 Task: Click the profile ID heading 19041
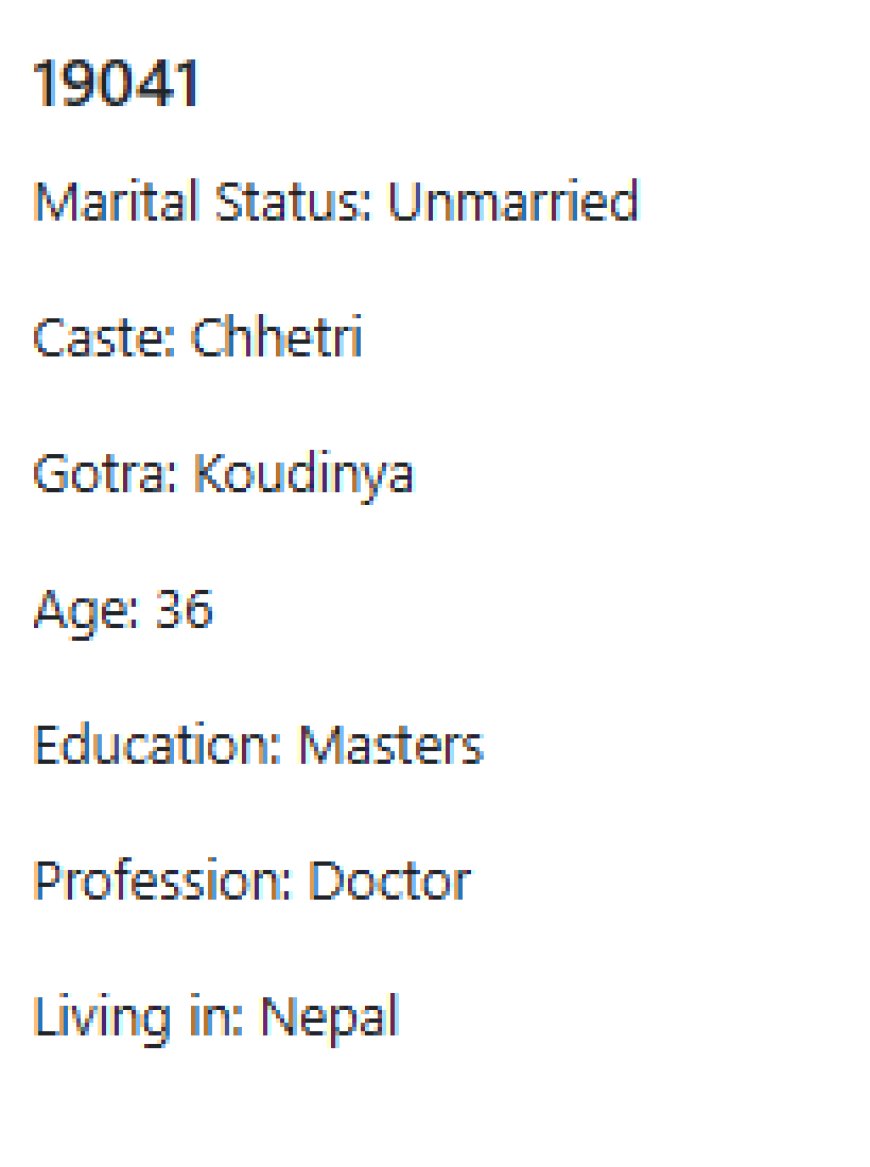tap(117, 84)
